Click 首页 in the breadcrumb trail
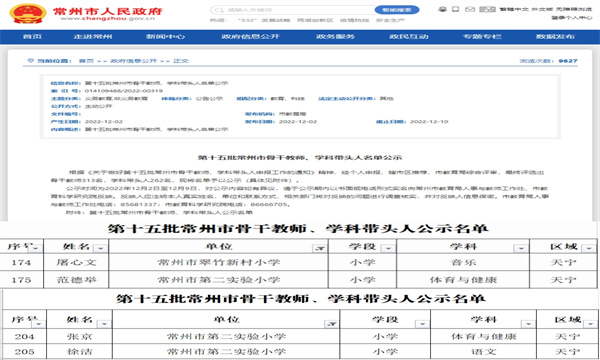This screenshot has height=360, width=600. pos(86,61)
